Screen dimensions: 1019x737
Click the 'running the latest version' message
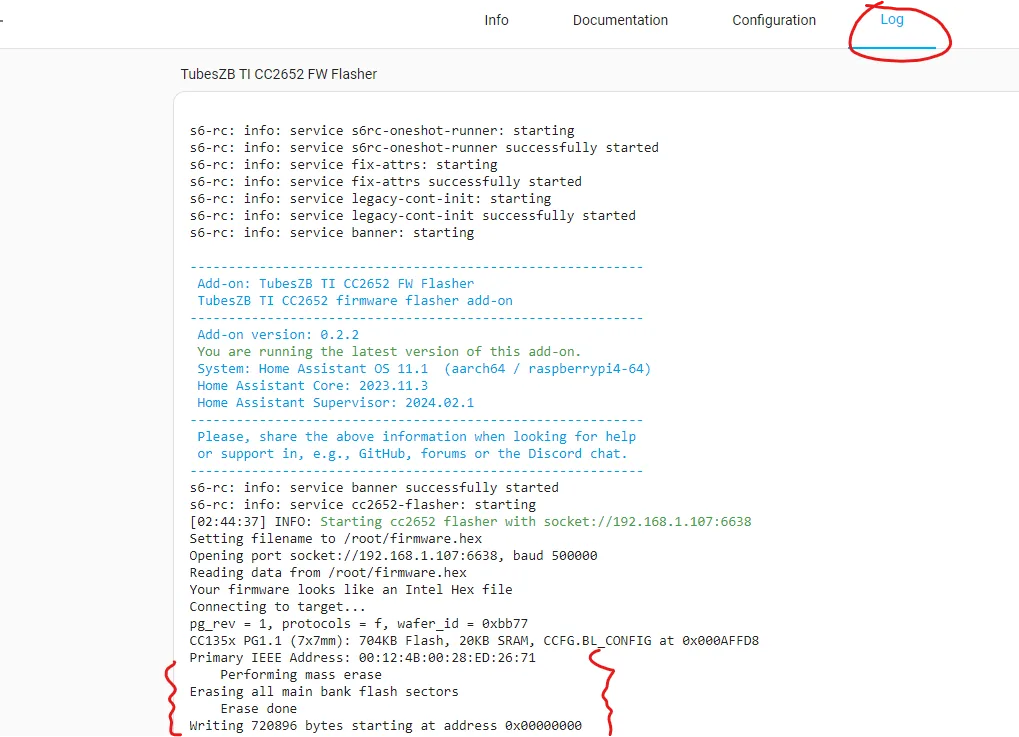point(389,352)
